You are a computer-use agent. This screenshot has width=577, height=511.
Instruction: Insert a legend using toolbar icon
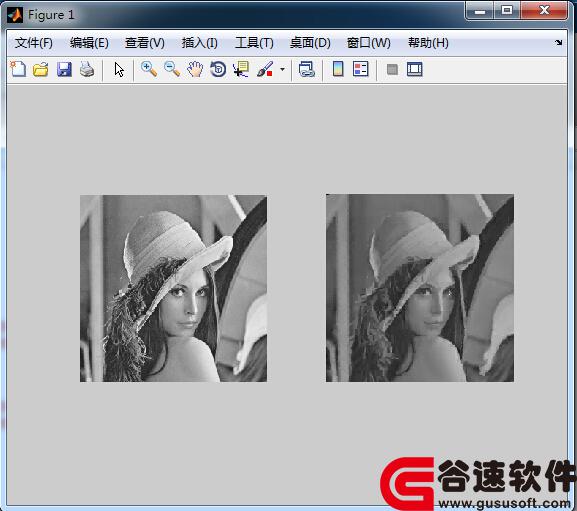click(x=361, y=69)
